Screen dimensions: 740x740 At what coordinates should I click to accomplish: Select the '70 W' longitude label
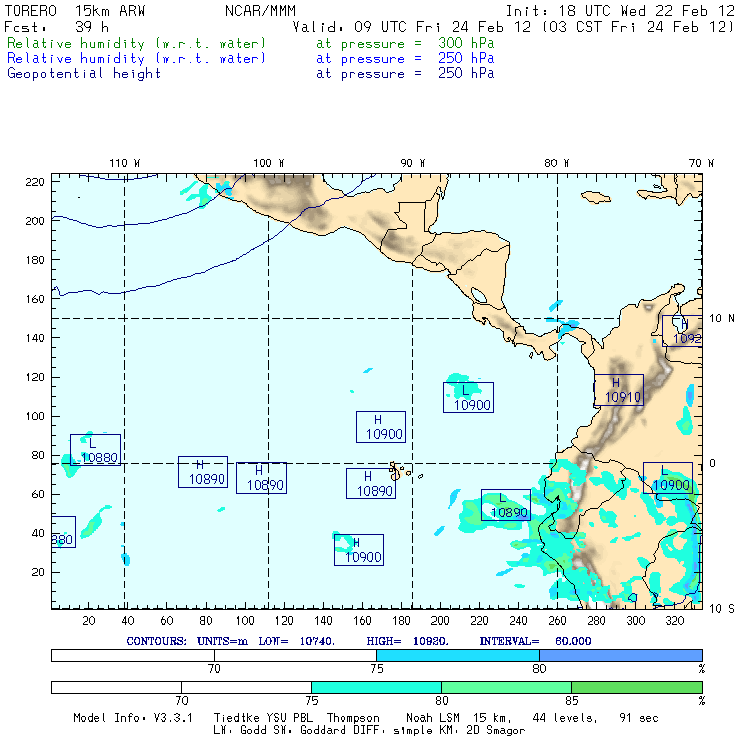pos(701,163)
